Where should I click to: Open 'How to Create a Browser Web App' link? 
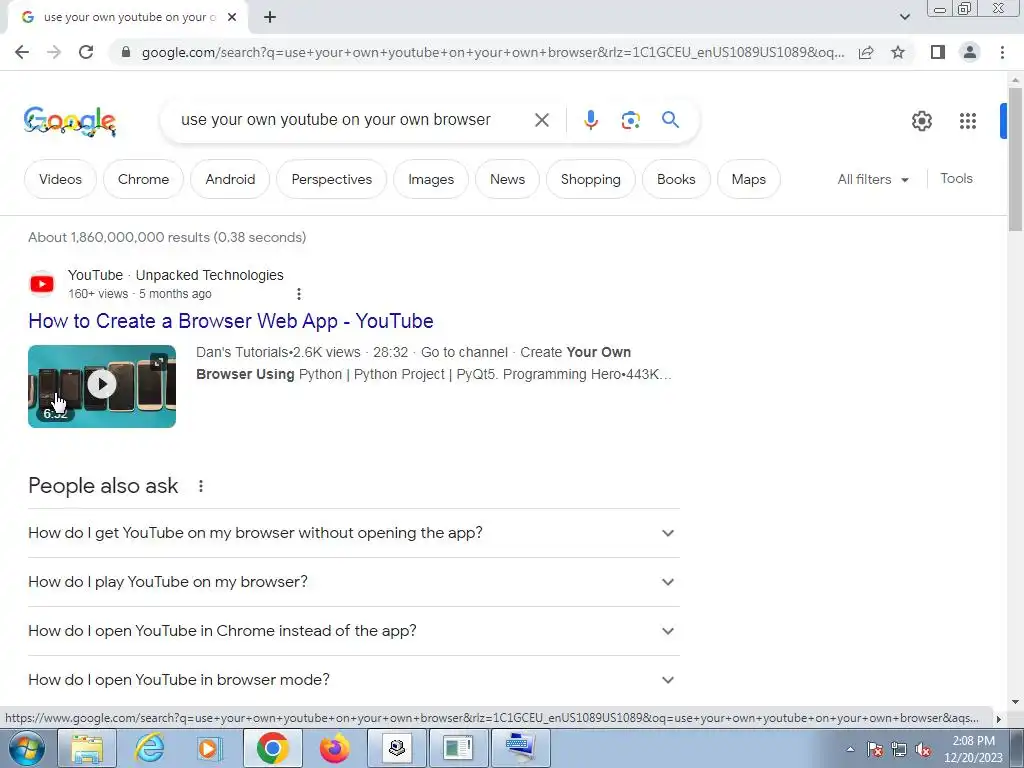tap(231, 321)
